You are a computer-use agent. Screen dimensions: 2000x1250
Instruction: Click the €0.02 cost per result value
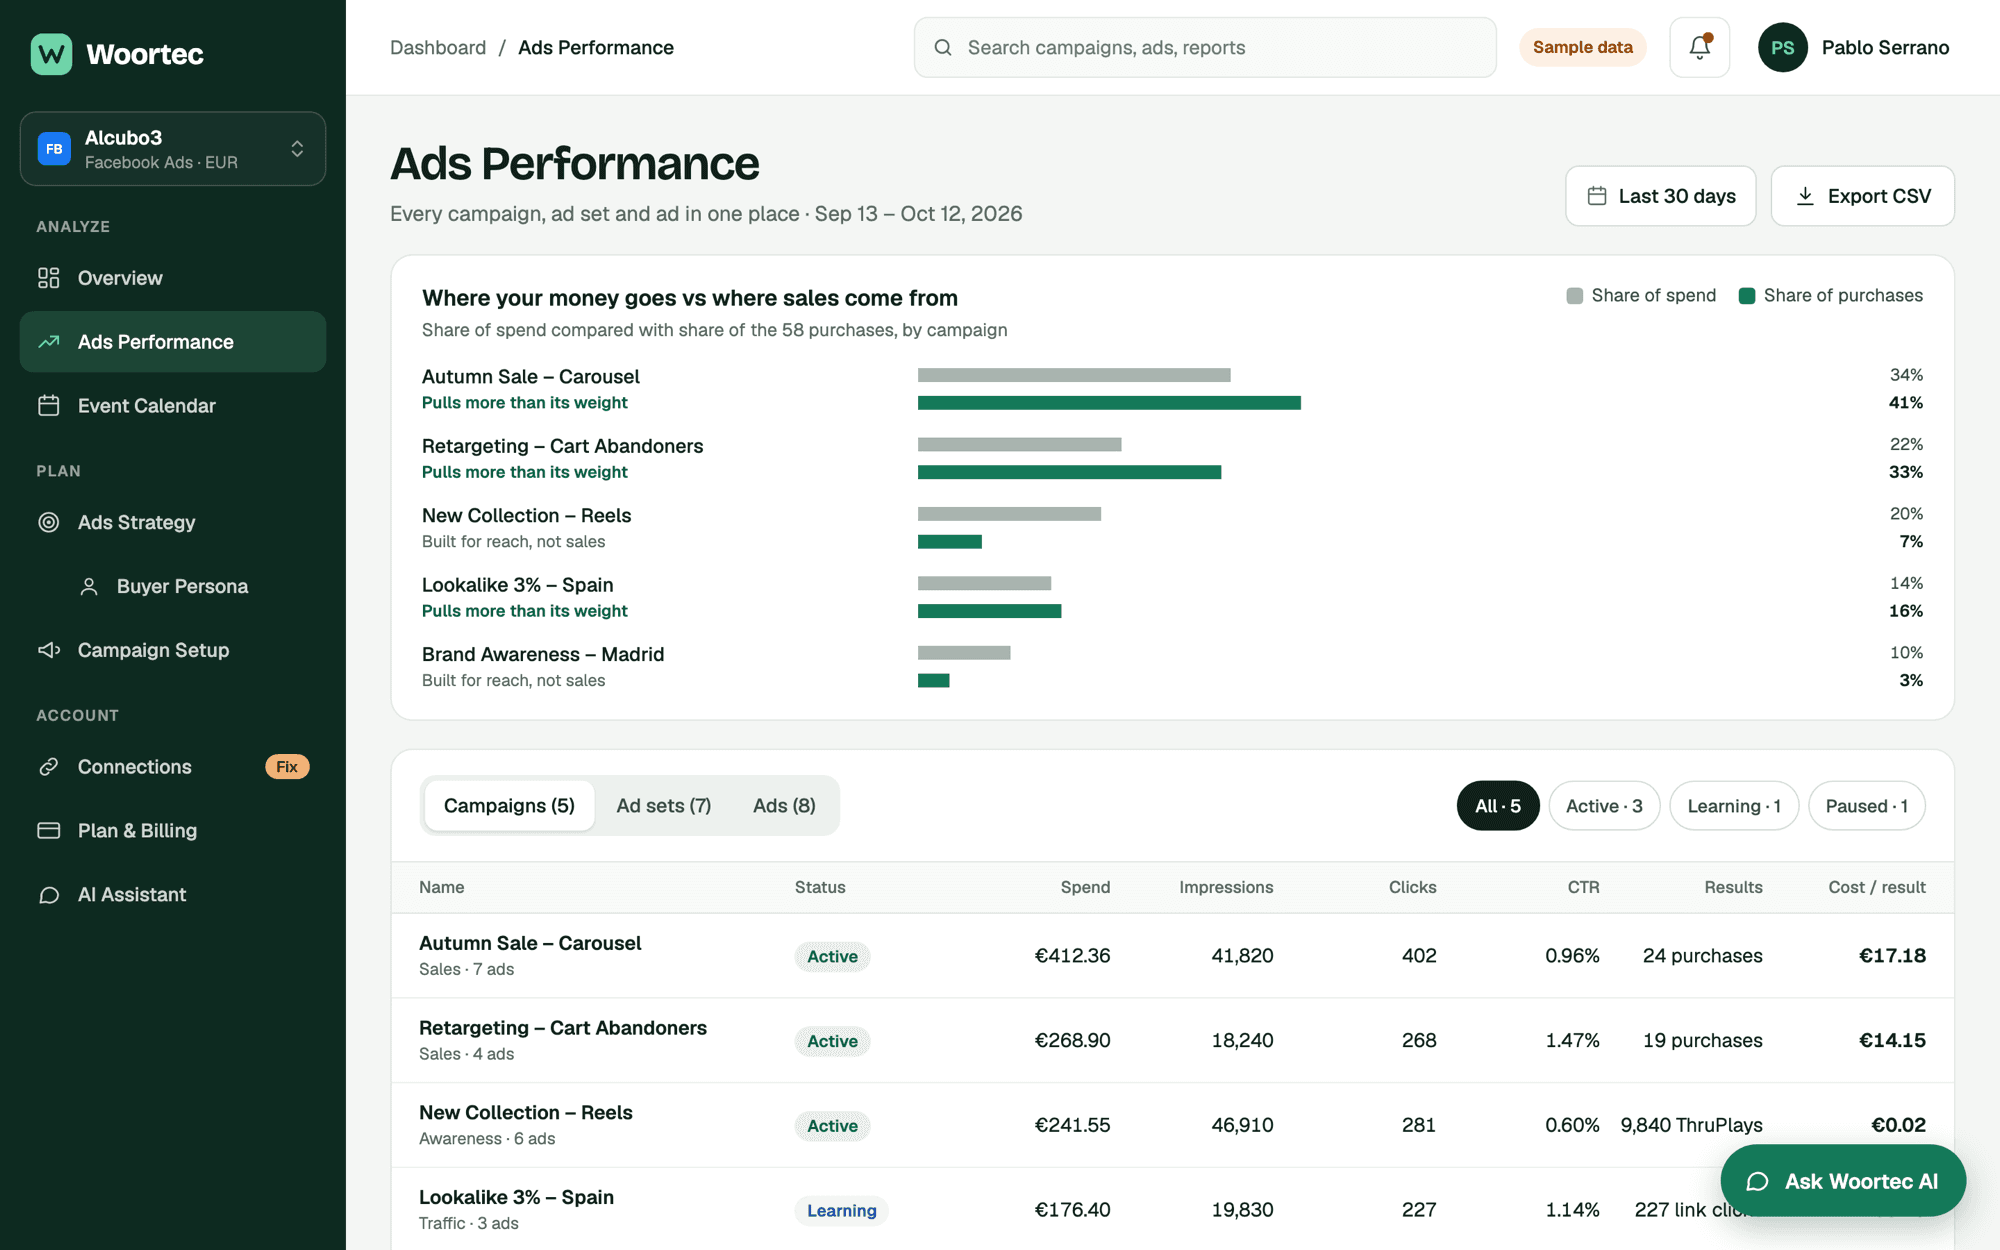[x=1898, y=1125]
